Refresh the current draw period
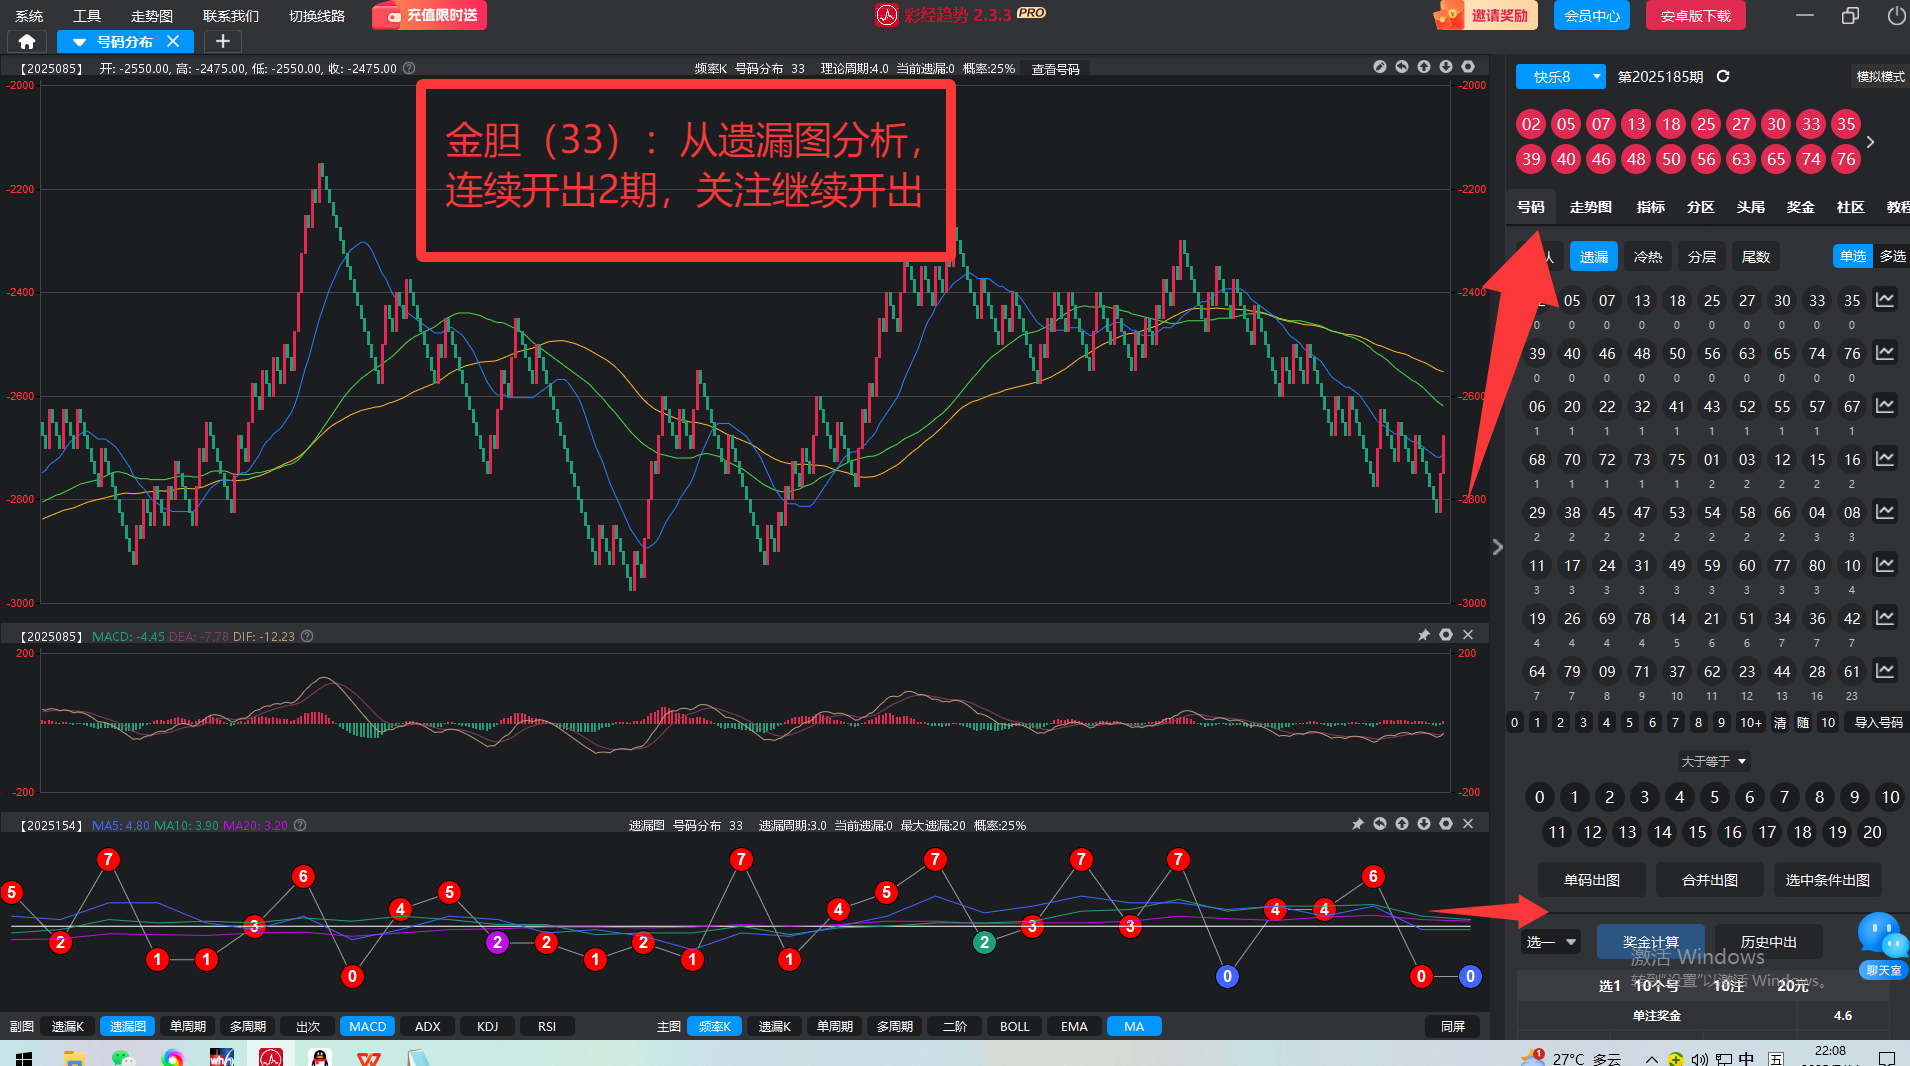 [1723, 76]
